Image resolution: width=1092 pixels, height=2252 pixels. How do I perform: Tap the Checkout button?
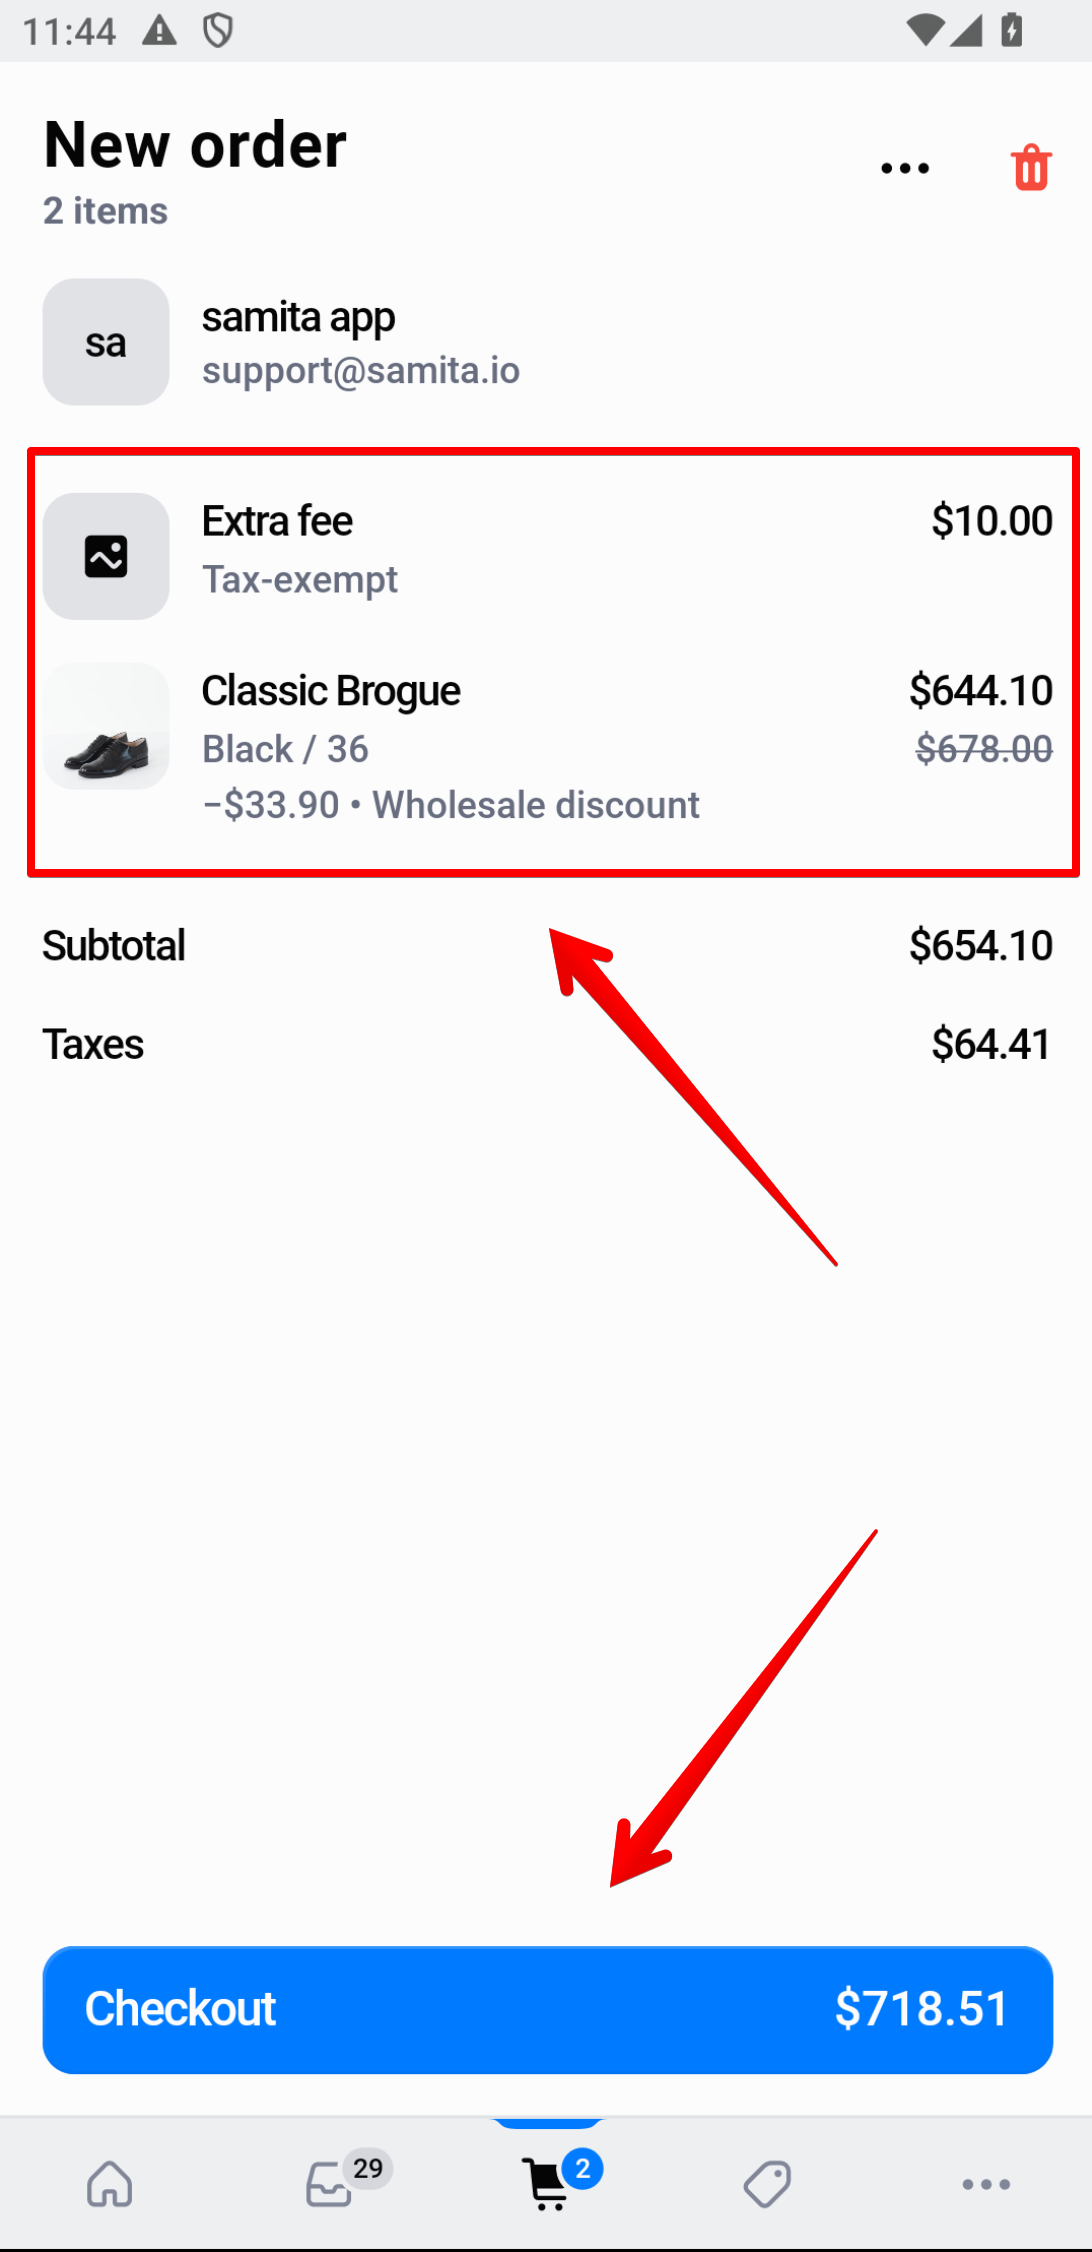(547, 2009)
